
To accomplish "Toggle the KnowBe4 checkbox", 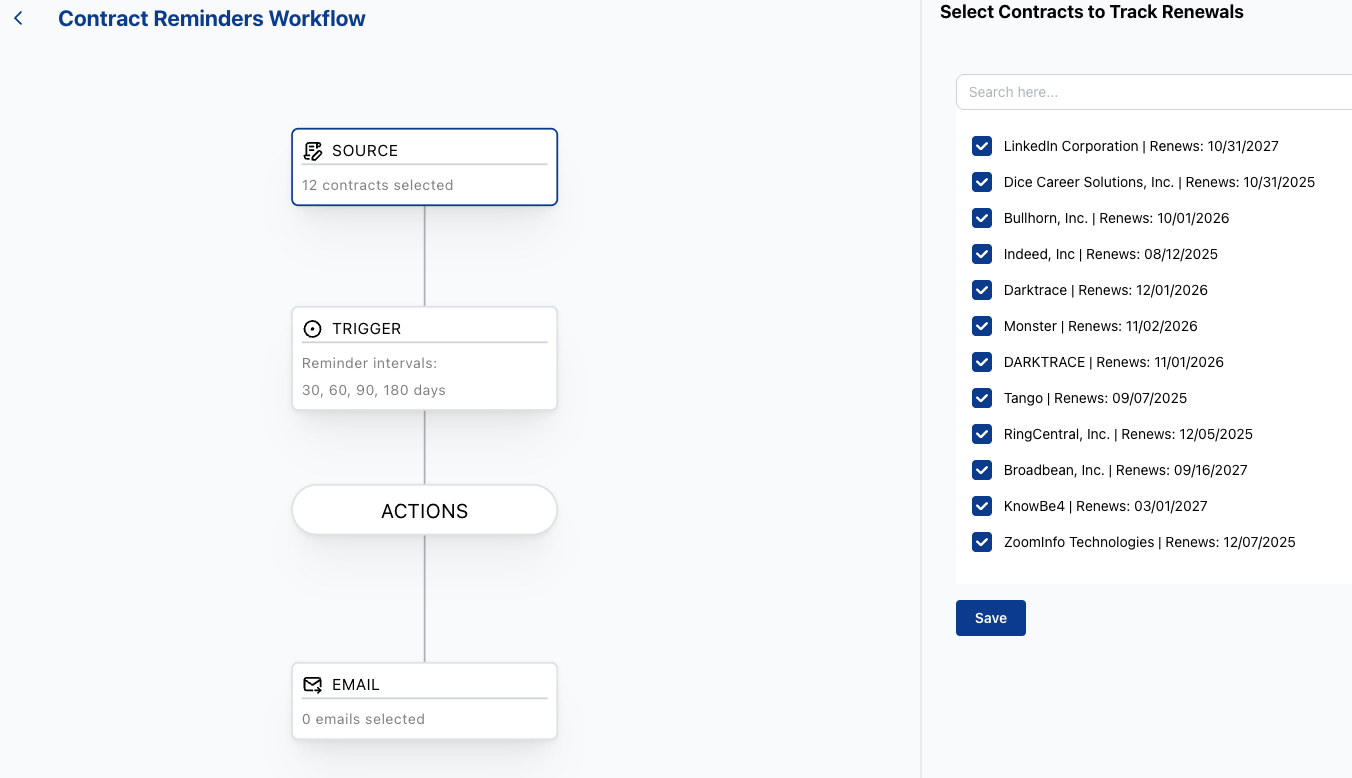I will coord(982,506).
